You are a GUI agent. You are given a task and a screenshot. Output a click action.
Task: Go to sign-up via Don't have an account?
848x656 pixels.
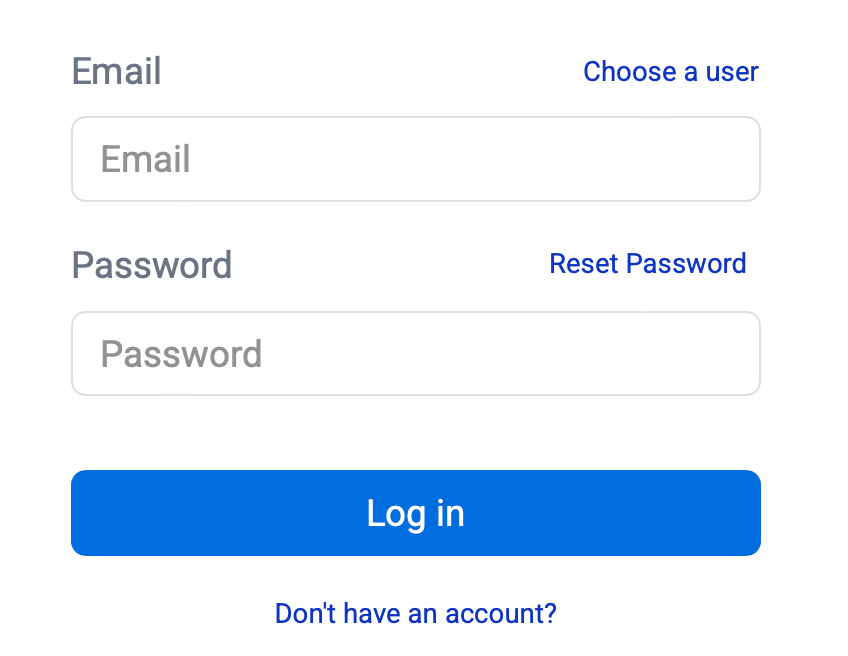(415, 613)
